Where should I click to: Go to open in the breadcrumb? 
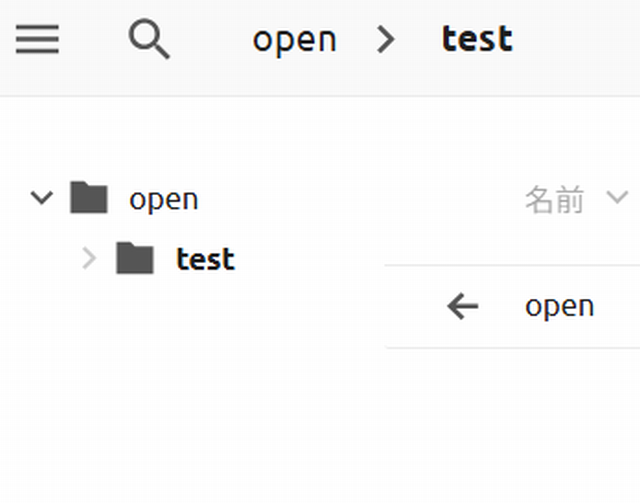[294, 40]
